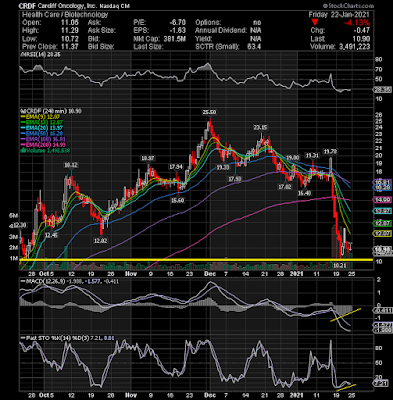
Task: Select the cyan EMA(20) legend entry
Action: 42,128
